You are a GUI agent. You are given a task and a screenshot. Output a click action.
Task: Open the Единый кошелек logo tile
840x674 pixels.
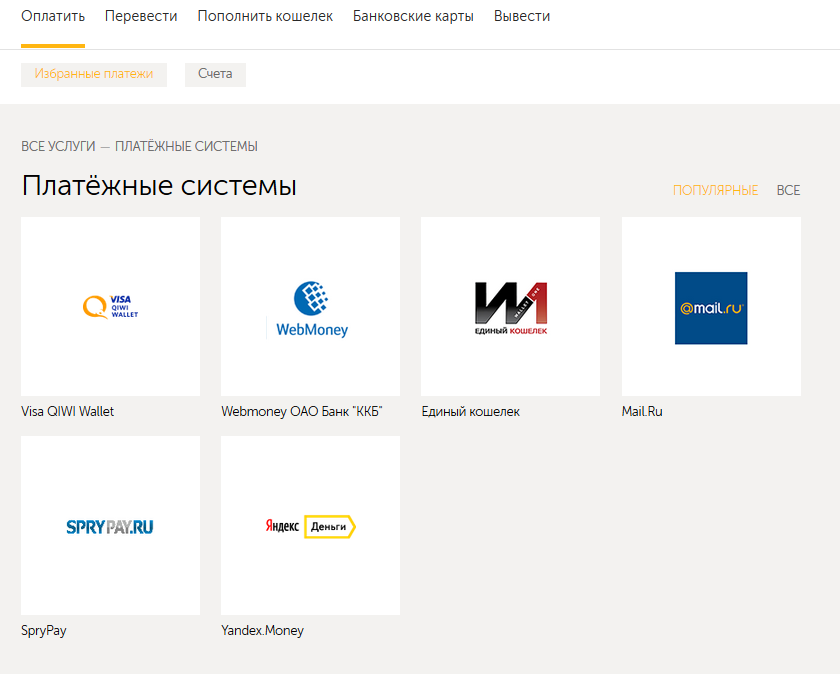coord(511,306)
